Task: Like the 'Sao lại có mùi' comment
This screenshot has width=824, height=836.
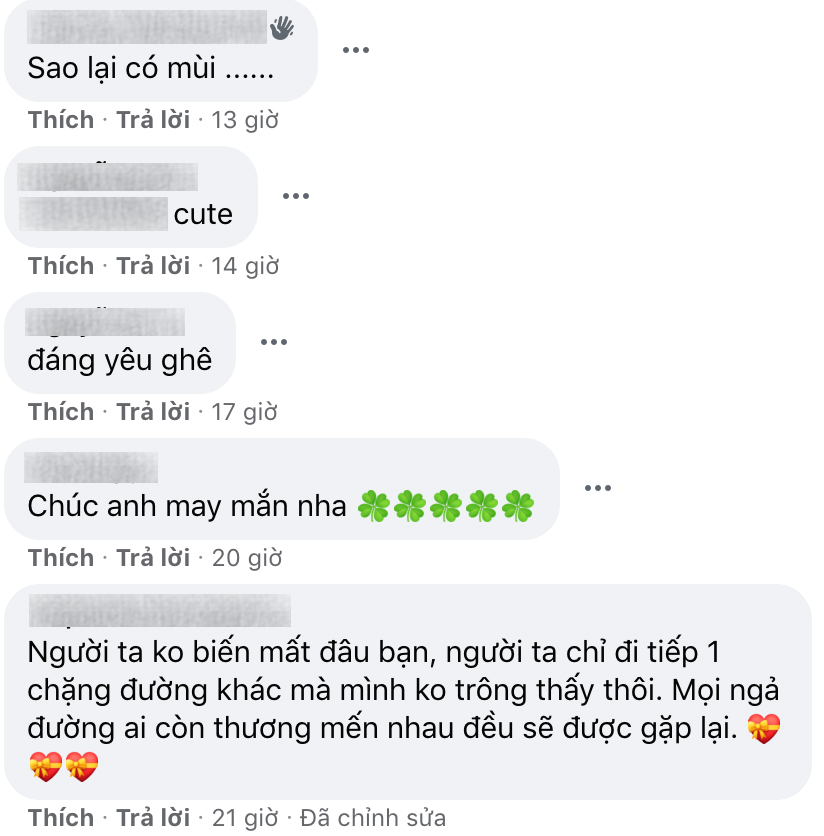Action: [61, 120]
